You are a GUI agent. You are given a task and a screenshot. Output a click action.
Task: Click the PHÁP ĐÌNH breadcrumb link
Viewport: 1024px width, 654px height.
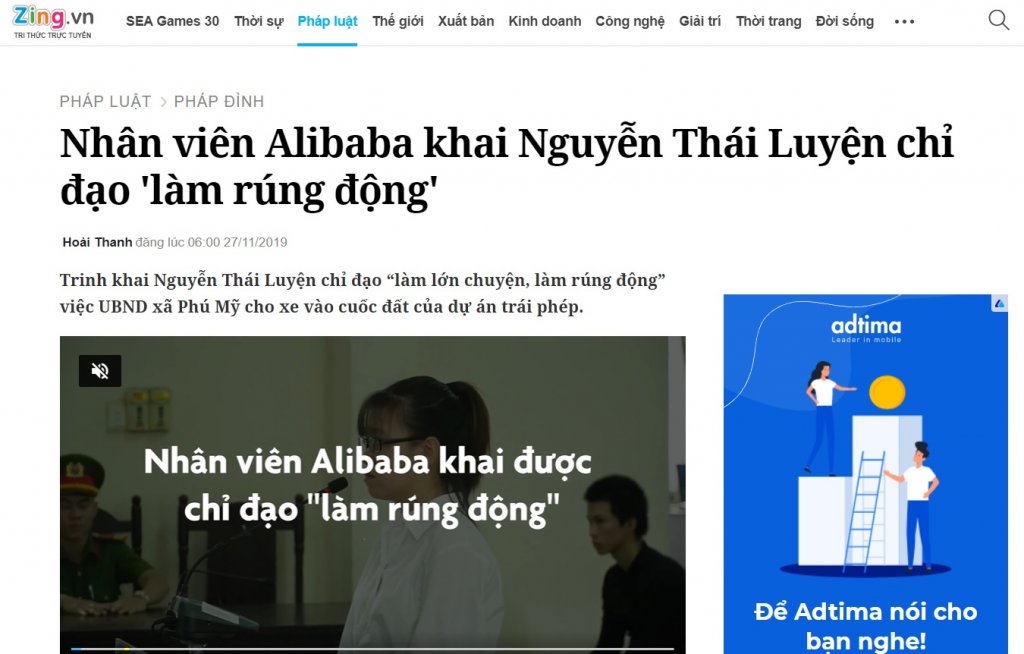click(x=219, y=101)
